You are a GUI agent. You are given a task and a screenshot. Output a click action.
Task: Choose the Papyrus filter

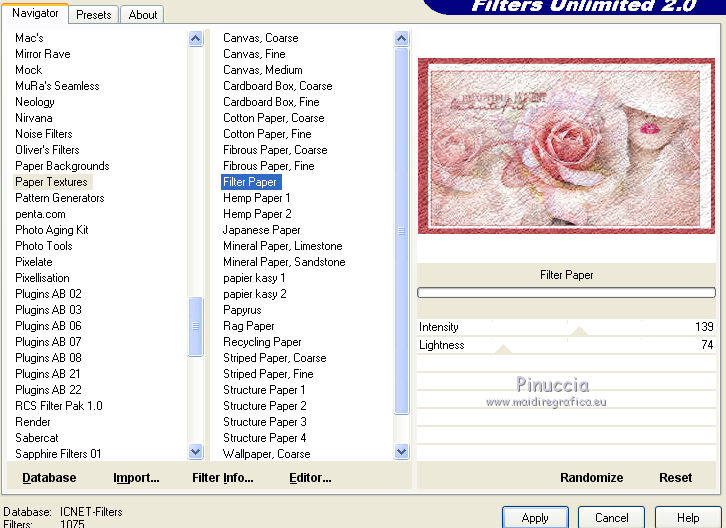tap(242, 310)
